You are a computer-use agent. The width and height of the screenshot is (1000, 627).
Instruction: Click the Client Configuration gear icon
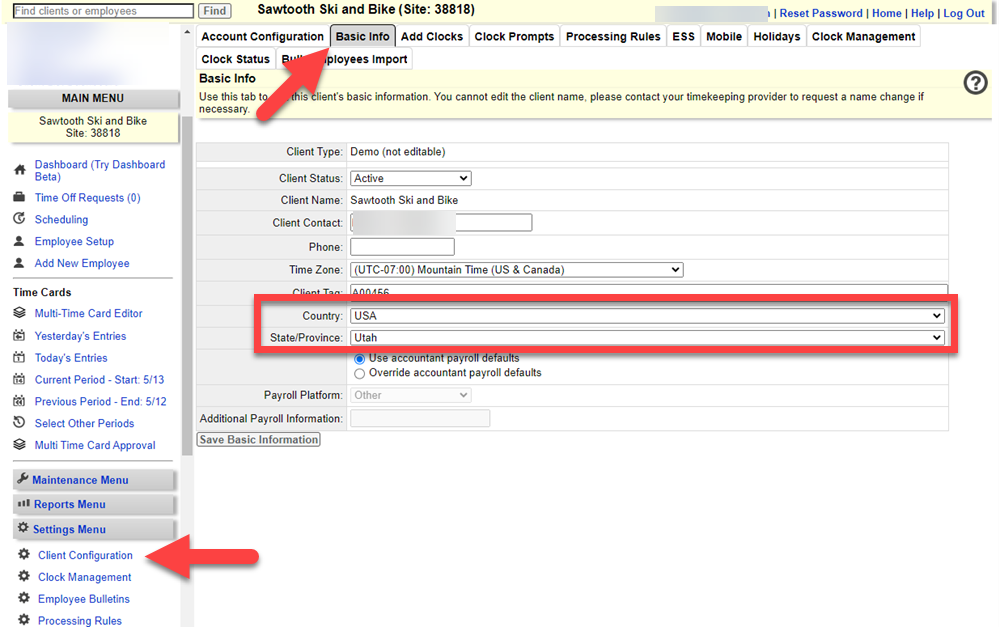(24, 555)
